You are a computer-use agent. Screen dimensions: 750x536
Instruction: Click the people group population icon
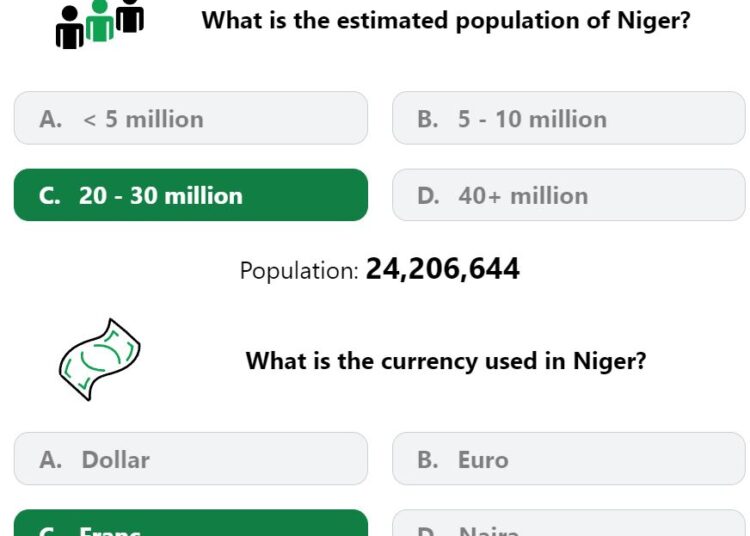click(99, 24)
